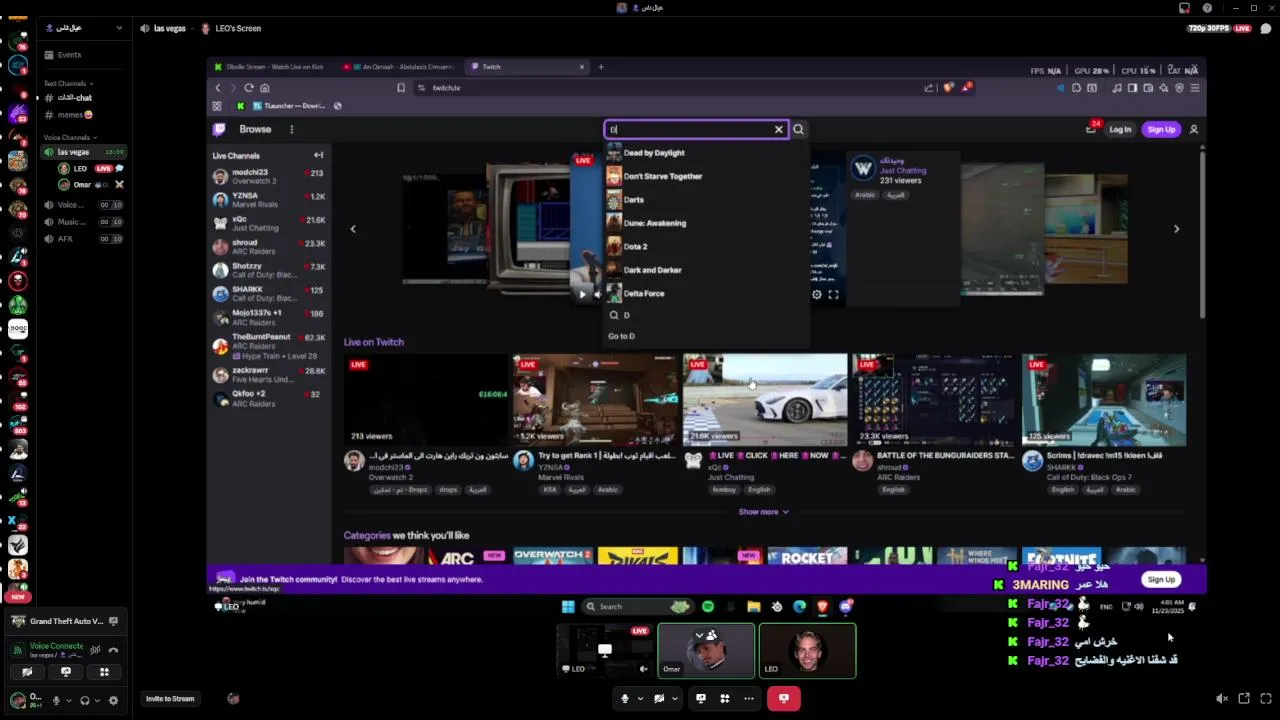Click Twitch page scrollbar in shared screen
Image resolution: width=1280 pixels, height=720 pixels.
tap(1202, 233)
